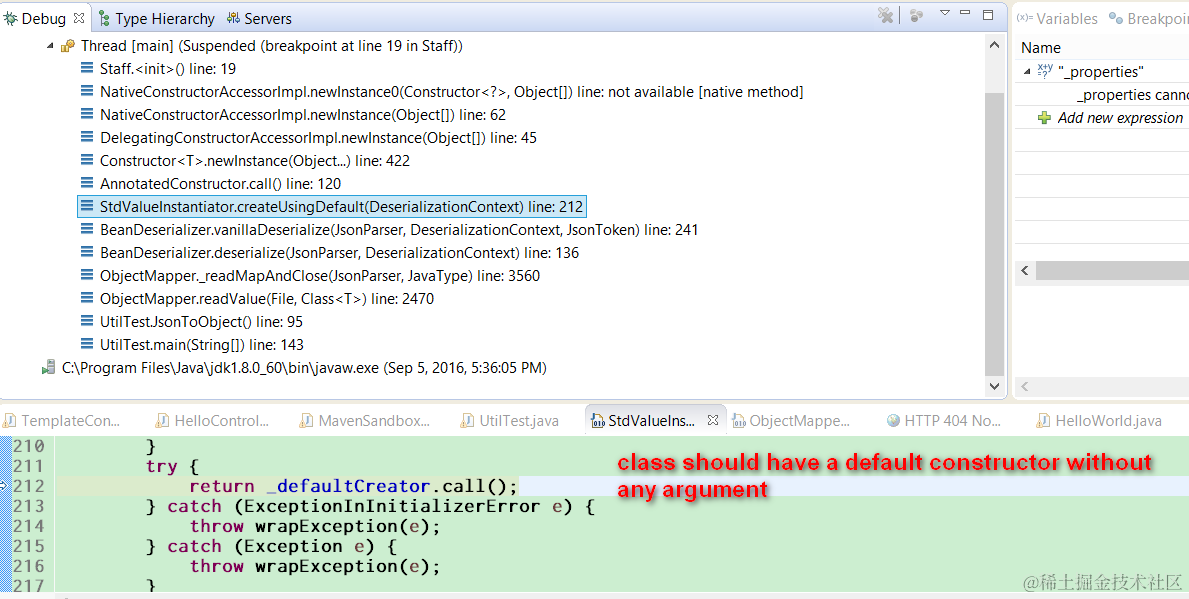Select the Thread [main] suspended row

click(262, 45)
